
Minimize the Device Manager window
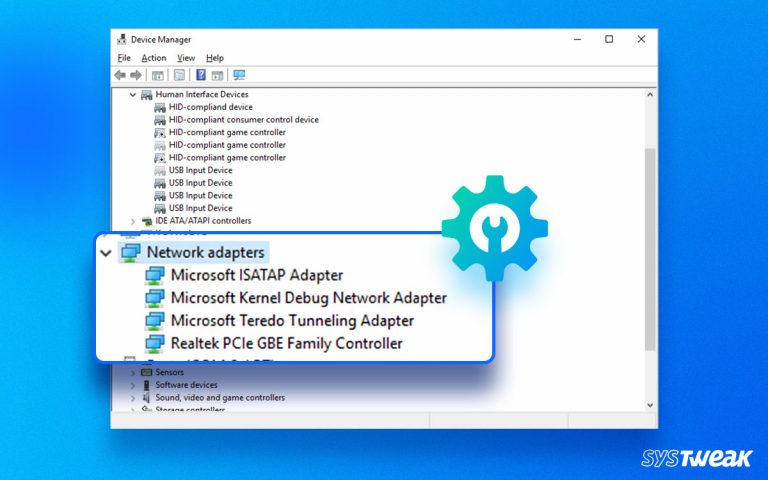[577, 39]
